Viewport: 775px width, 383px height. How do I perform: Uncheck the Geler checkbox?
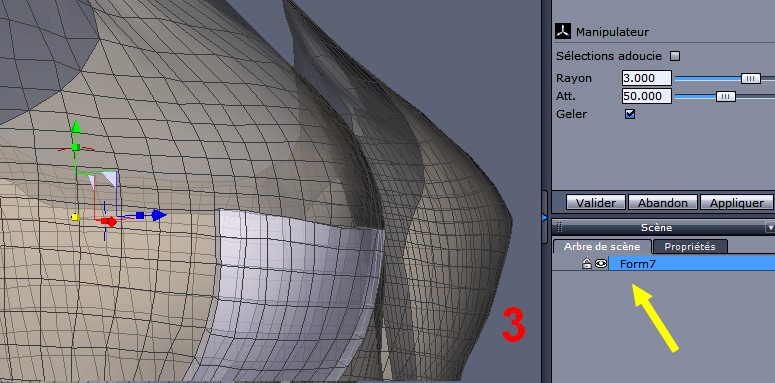[630, 114]
